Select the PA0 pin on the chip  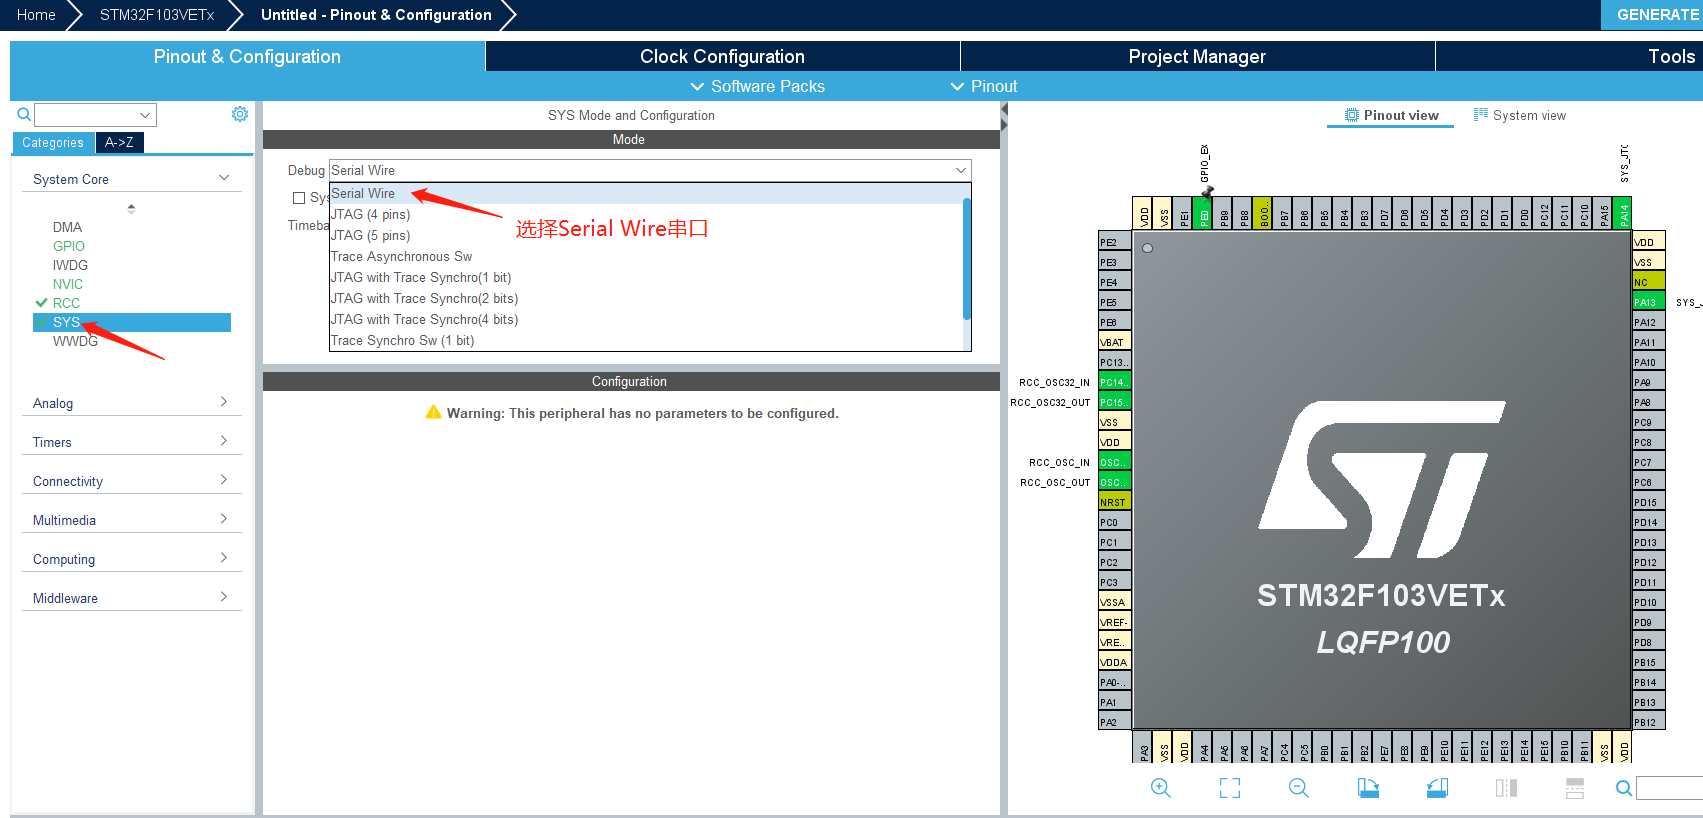(1114, 682)
